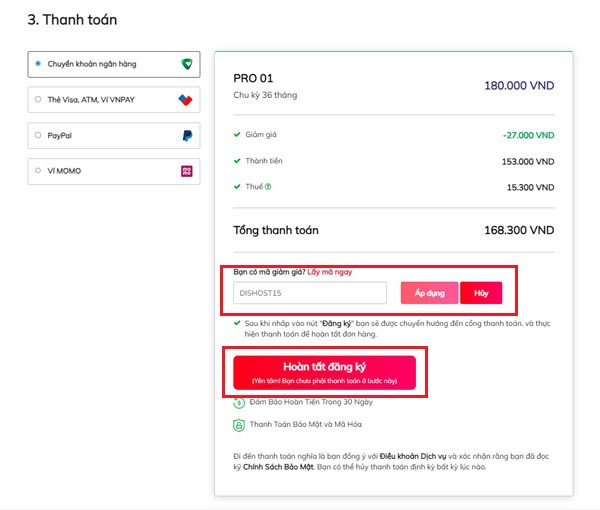The width and height of the screenshot is (600, 510).
Task: Open the Lấy mã ngay link
Action: click(x=329, y=272)
